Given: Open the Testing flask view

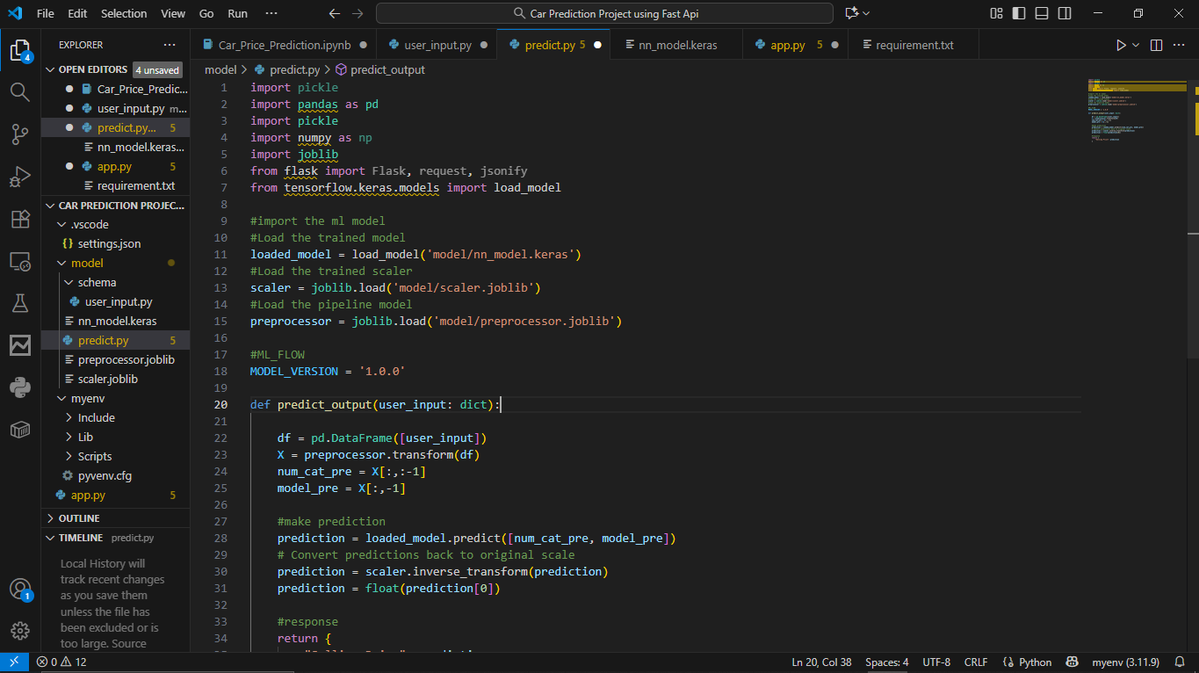Looking at the screenshot, I should point(20,304).
